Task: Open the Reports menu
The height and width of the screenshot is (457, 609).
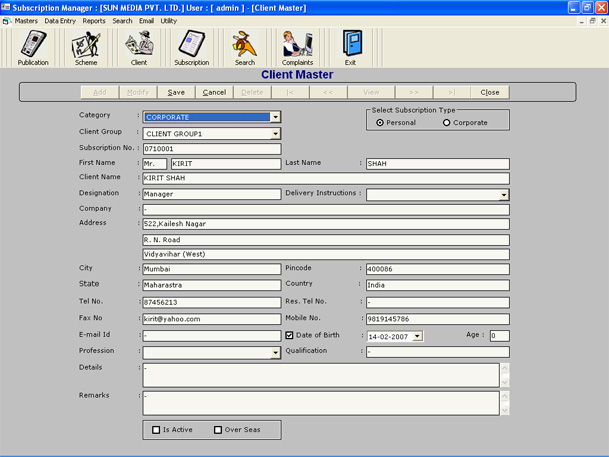Action: 94,21
